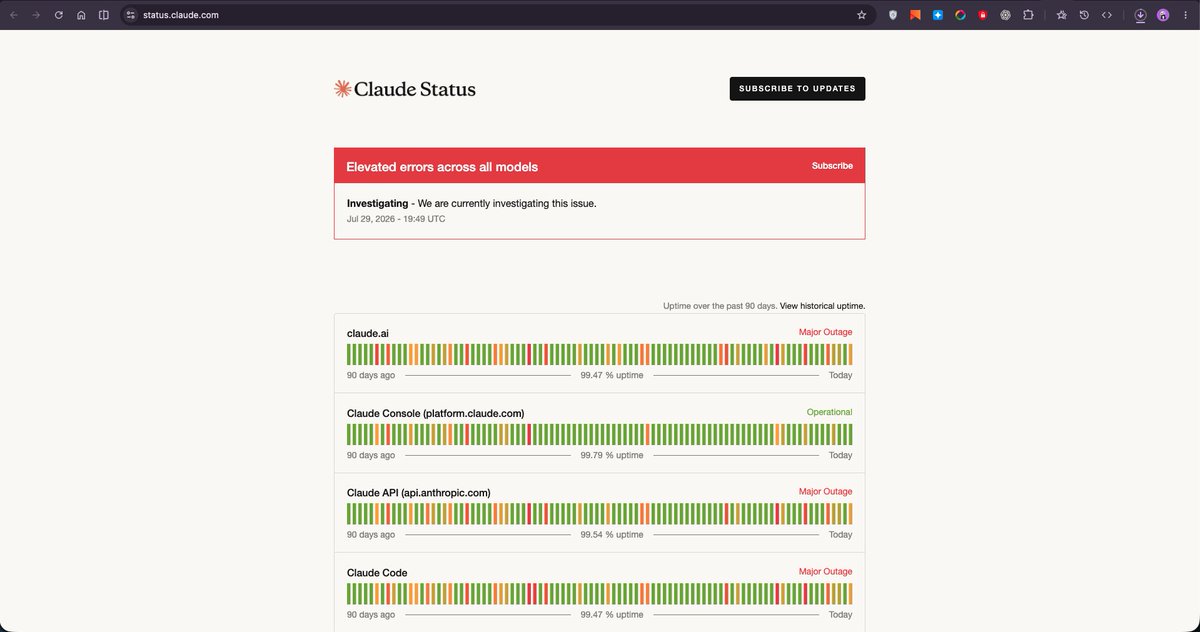This screenshot has width=1200, height=632.
Task: Click 90 days ago label under claude.ai
Action: 371,375
